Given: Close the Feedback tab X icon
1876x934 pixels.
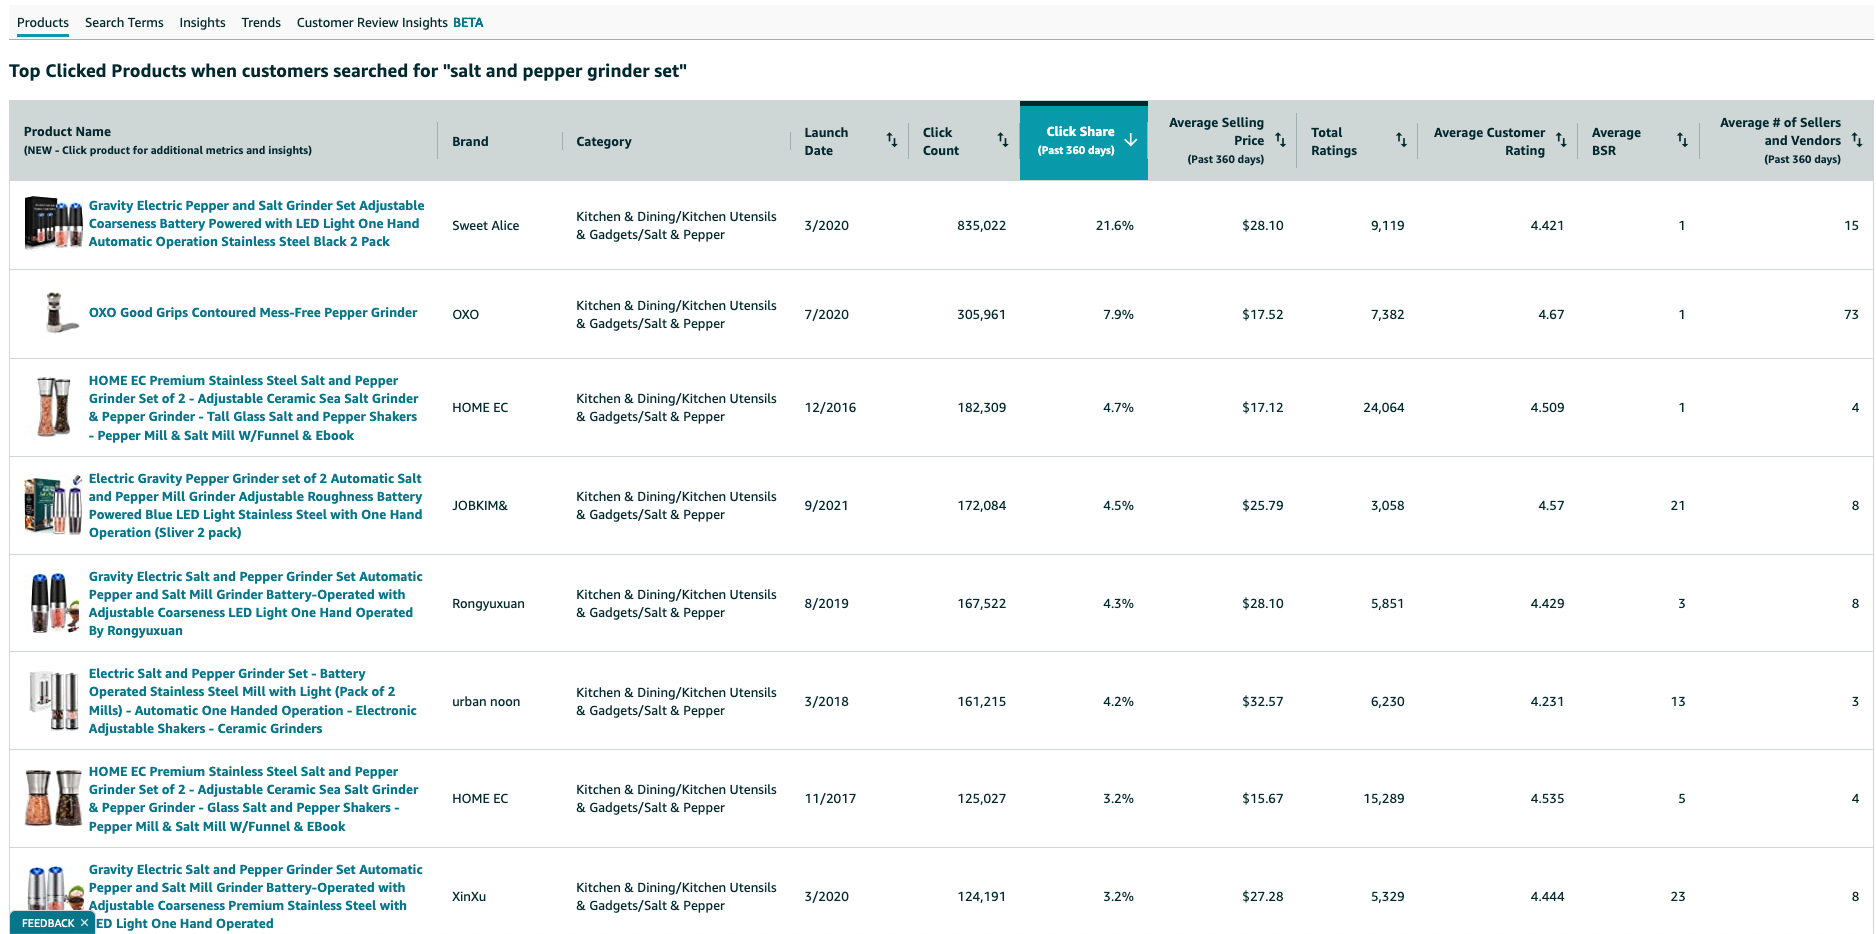Looking at the screenshot, I should click(x=84, y=923).
